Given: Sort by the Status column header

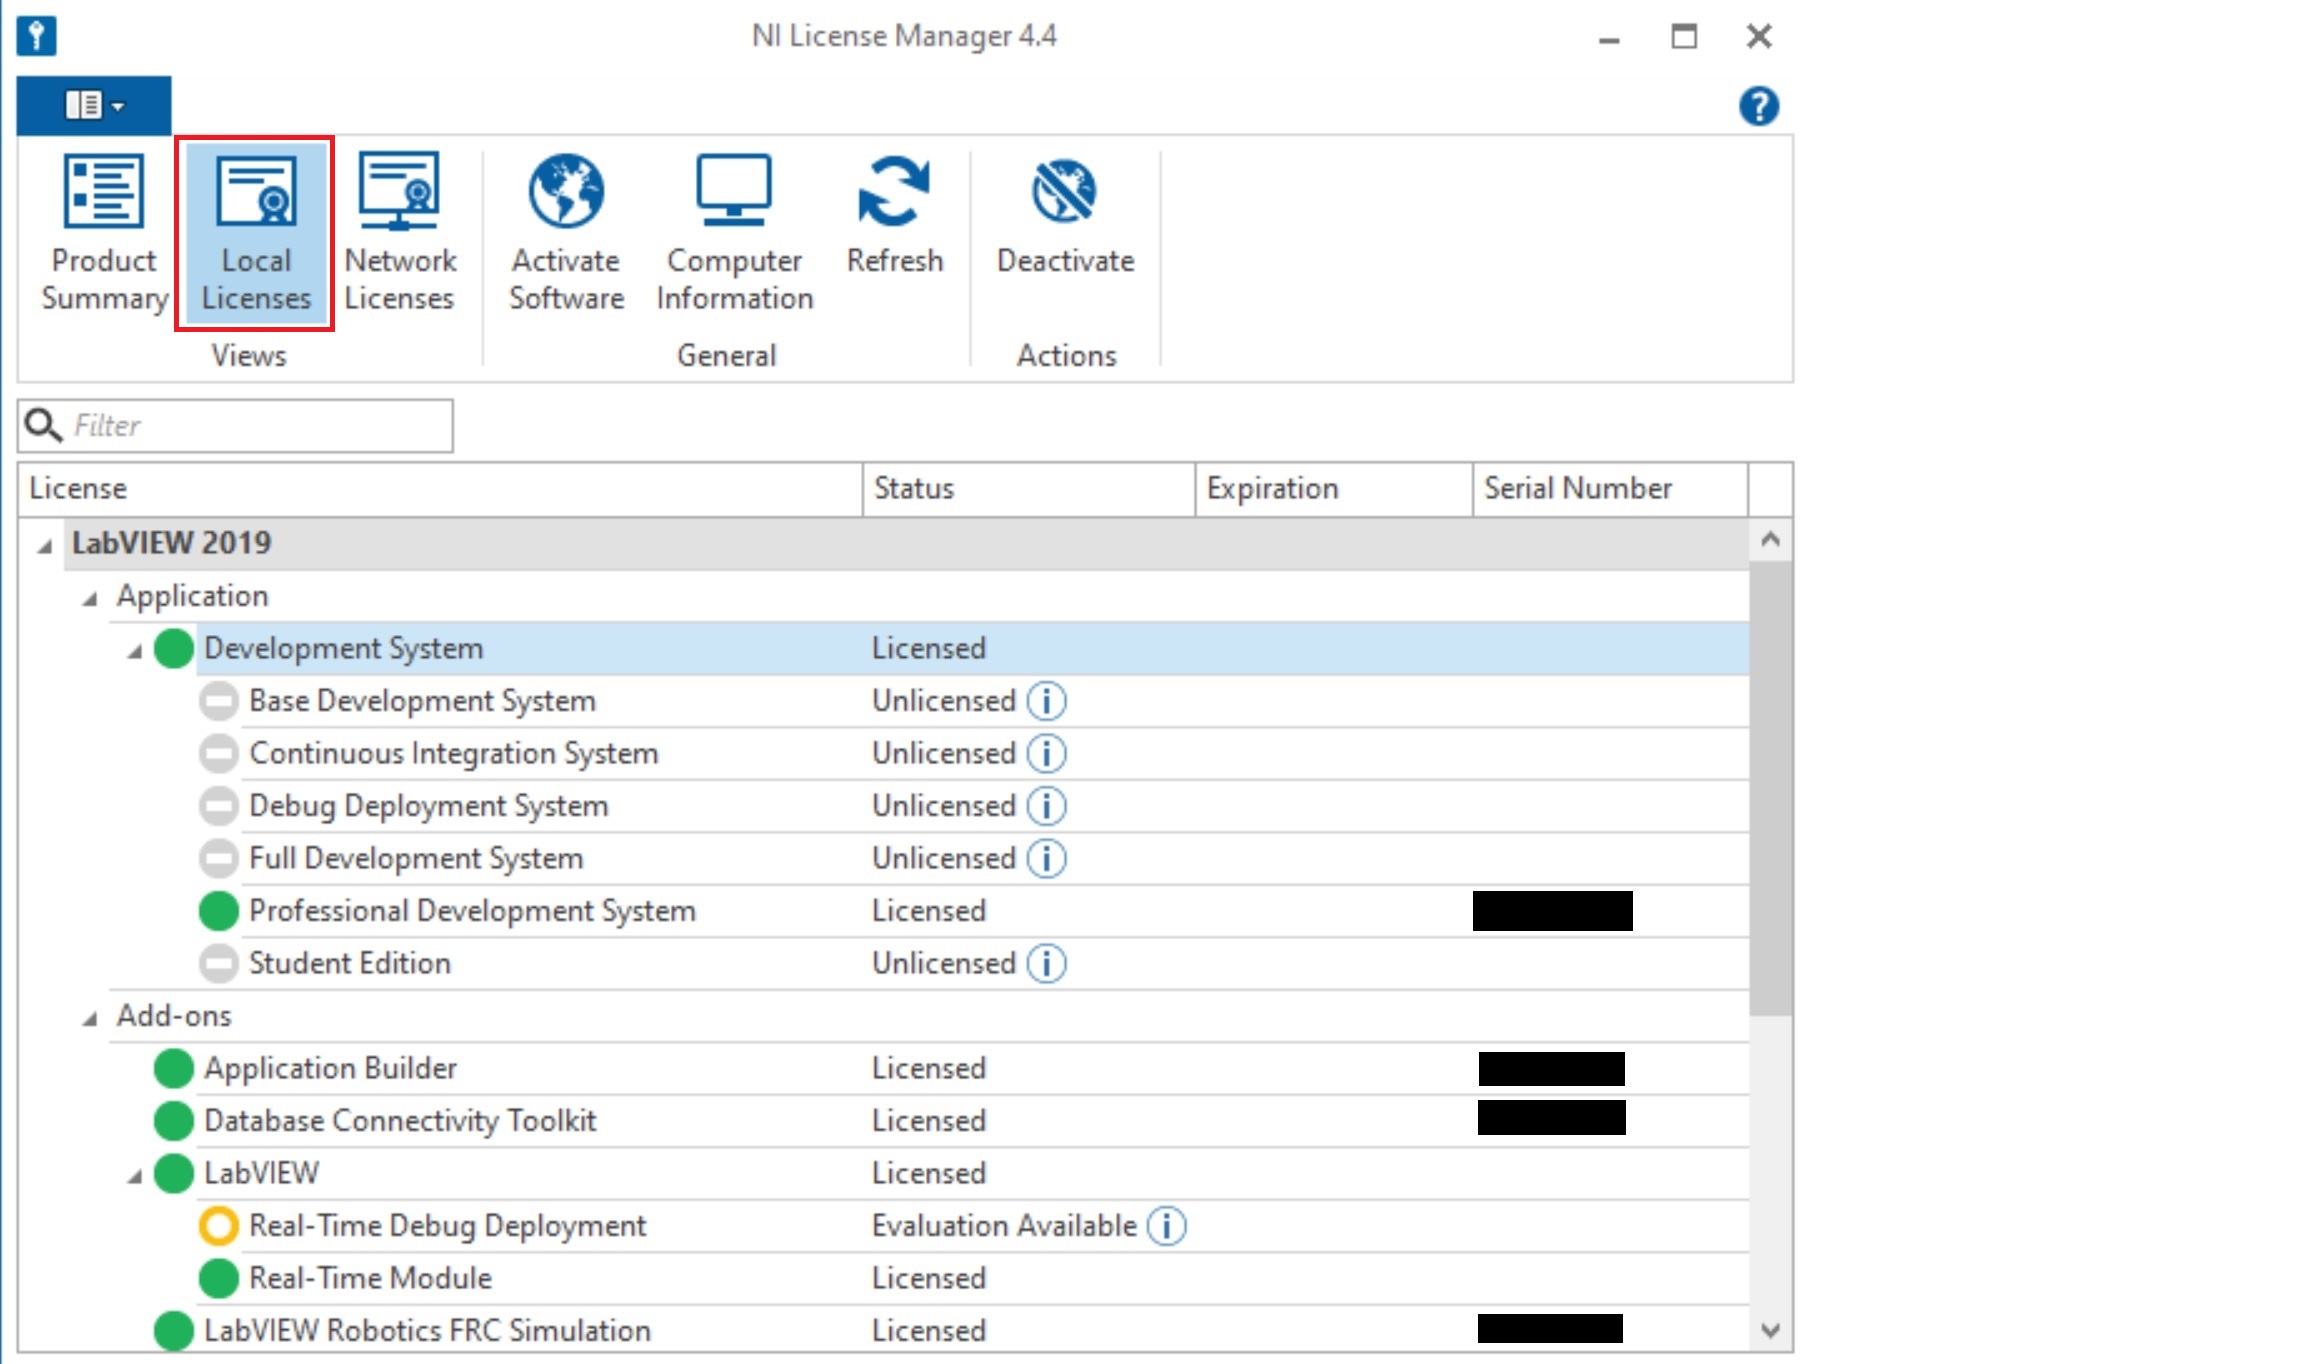Looking at the screenshot, I should click(x=1029, y=489).
